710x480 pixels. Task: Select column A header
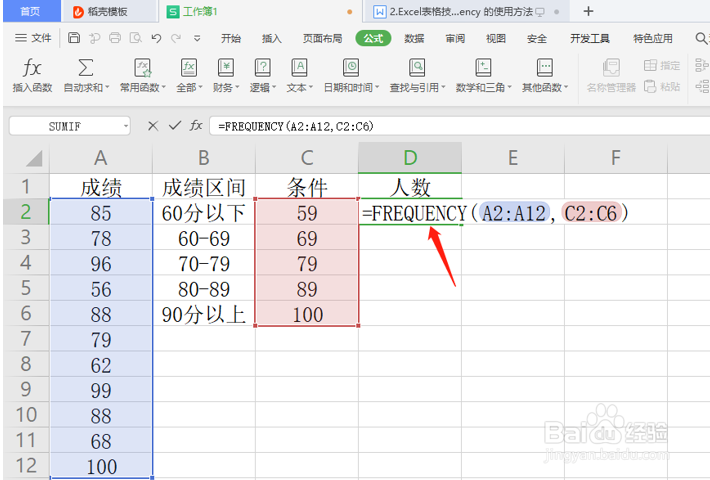[101, 158]
